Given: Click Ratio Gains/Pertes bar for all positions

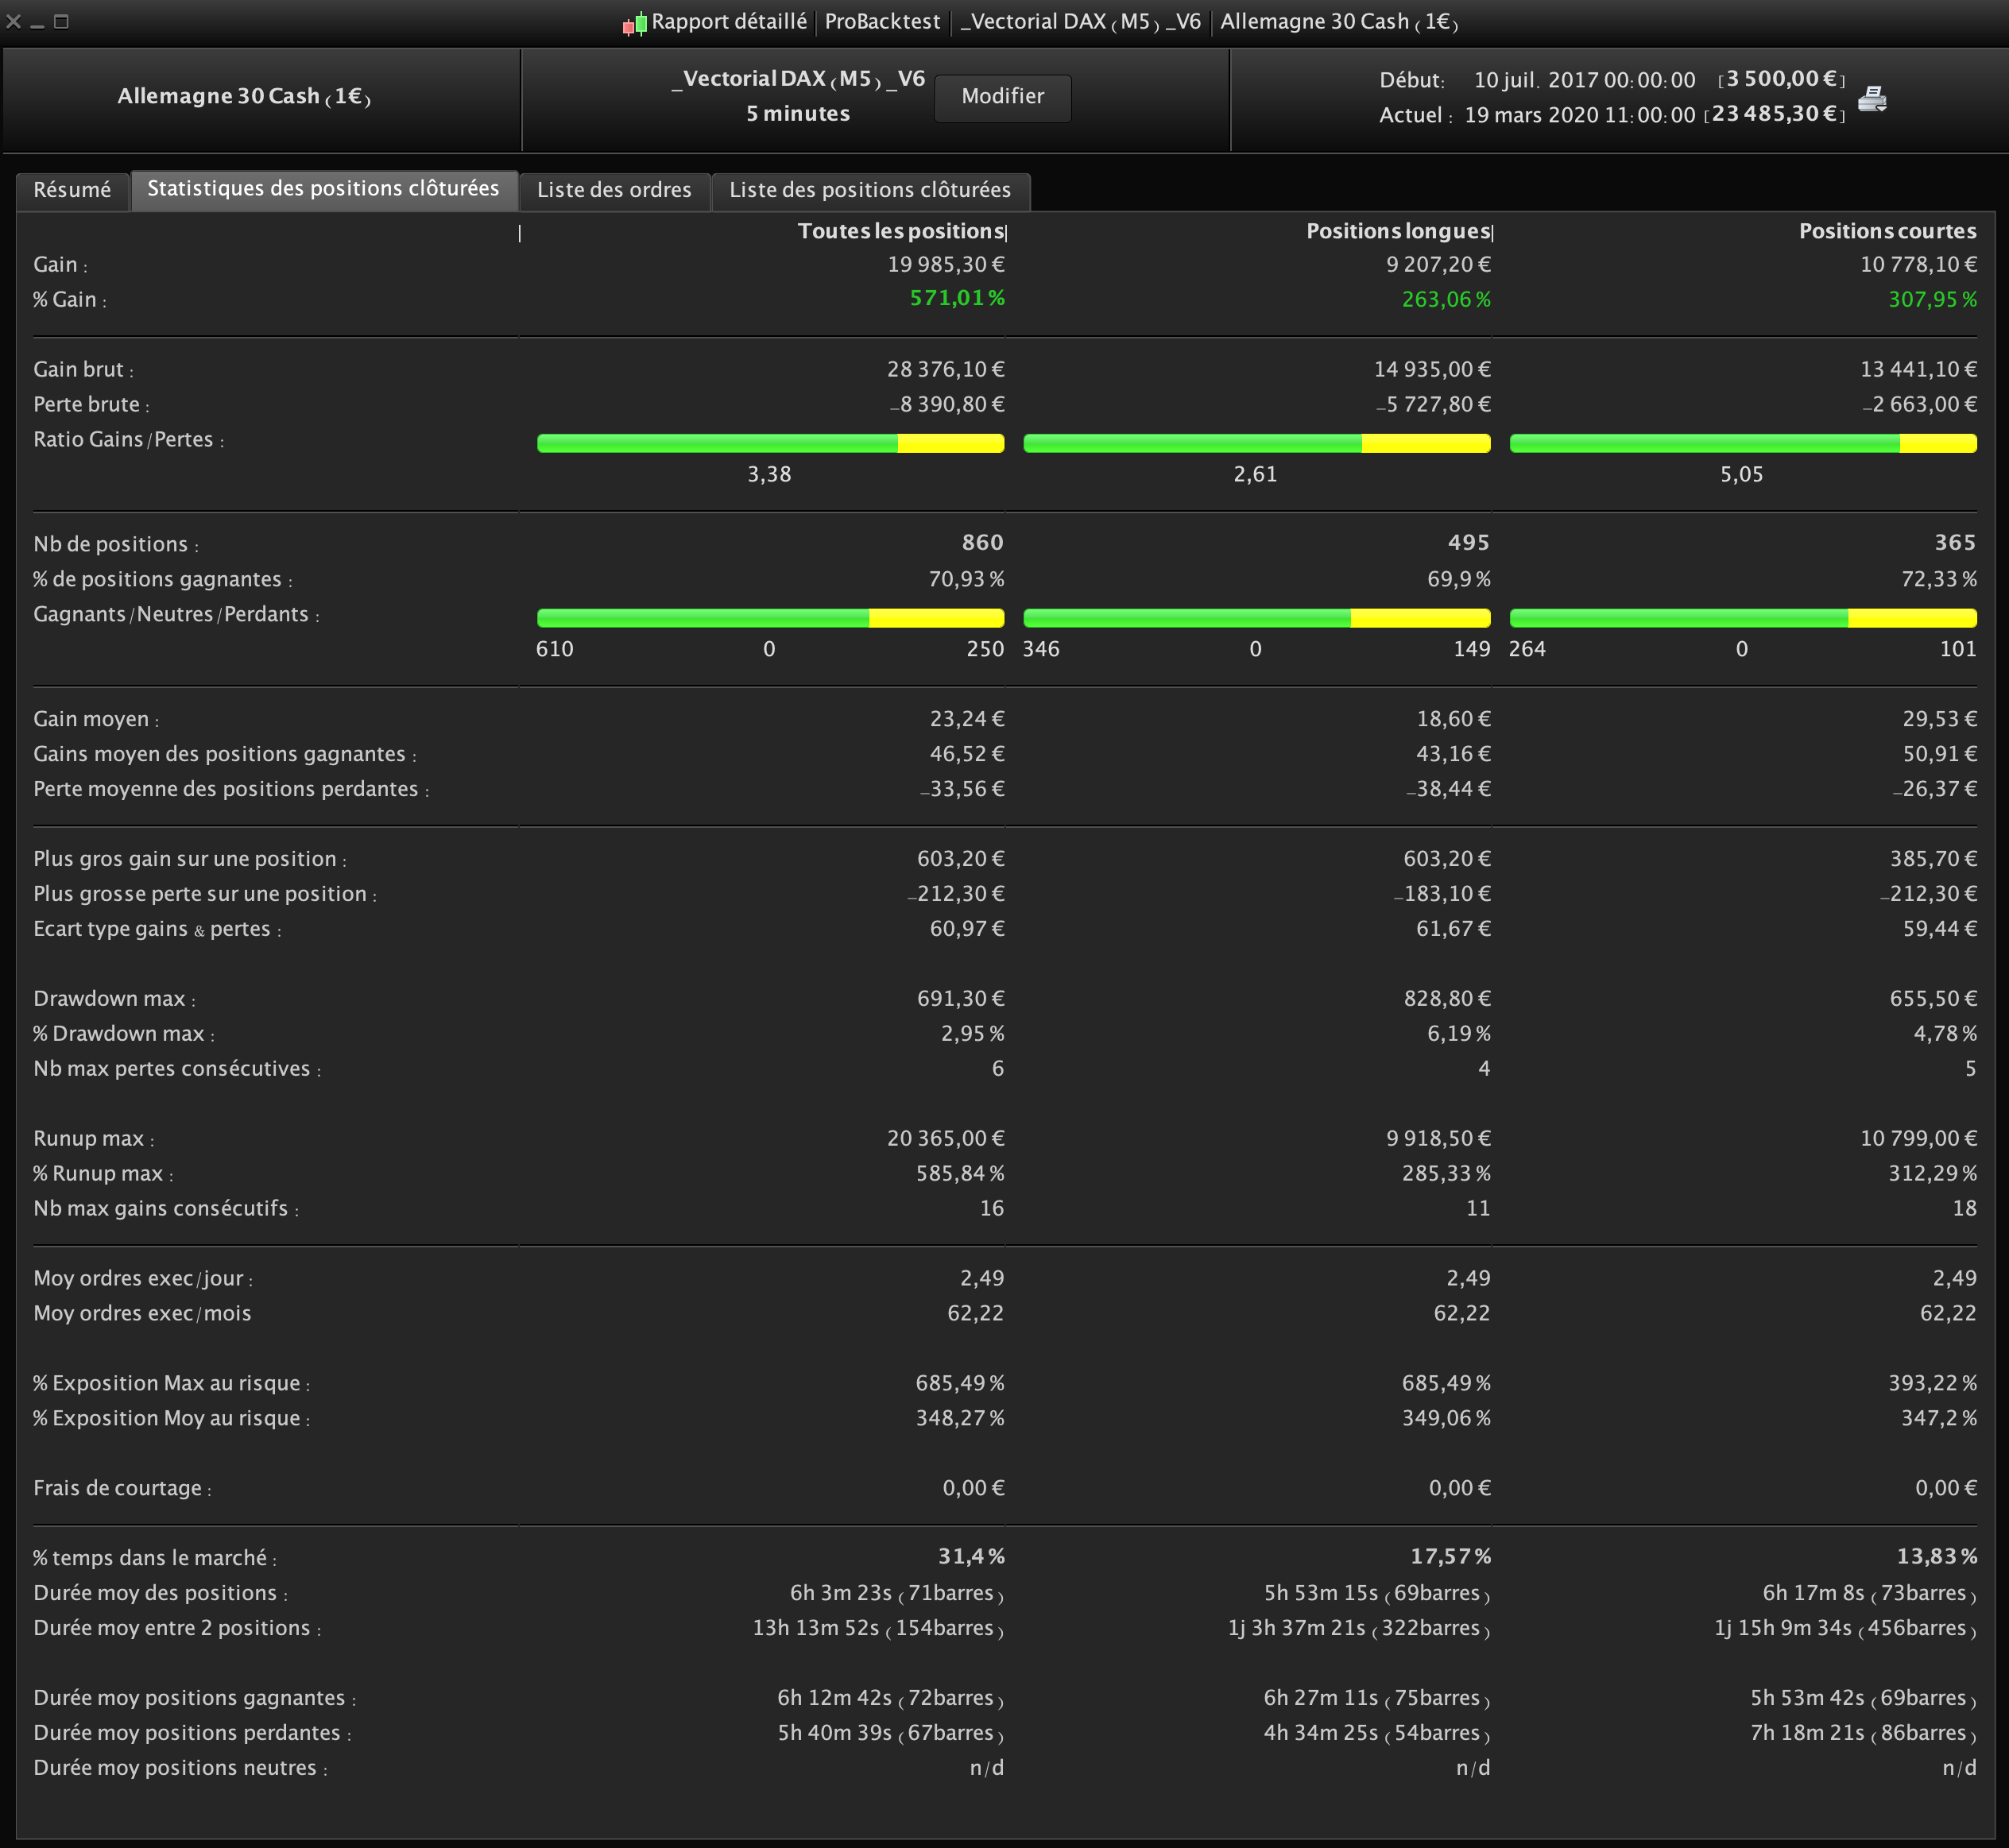Looking at the screenshot, I should 770,443.
